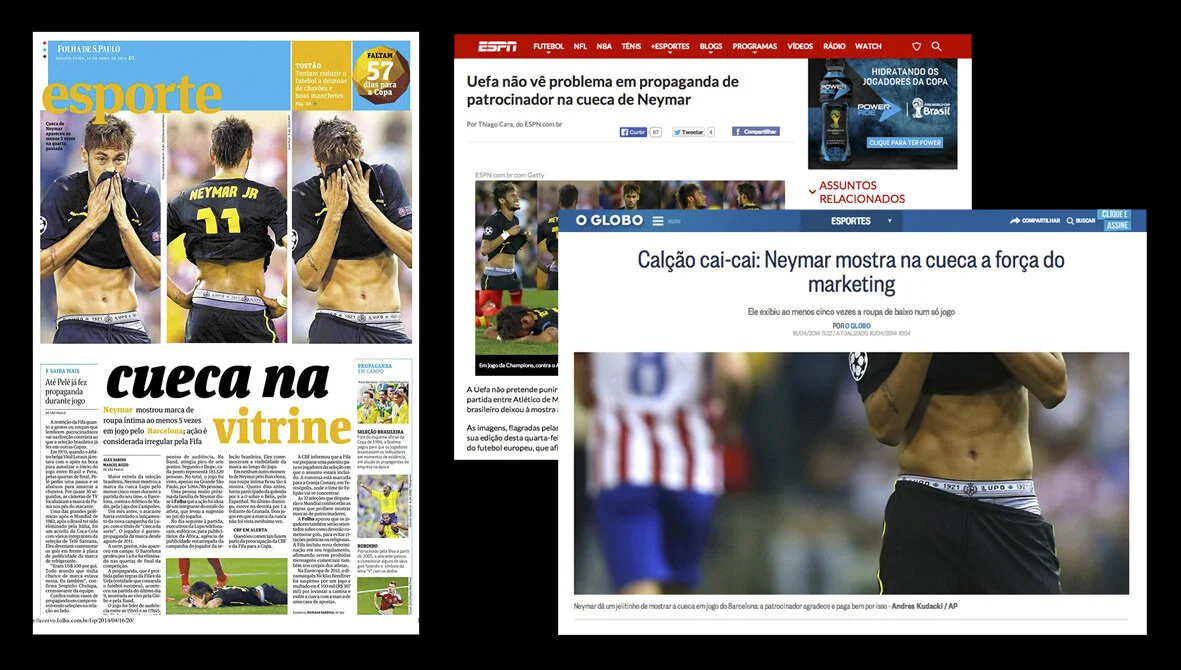Click the 87 like counter beside Curtir
This screenshot has height=670, width=1181.
pos(655,132)
